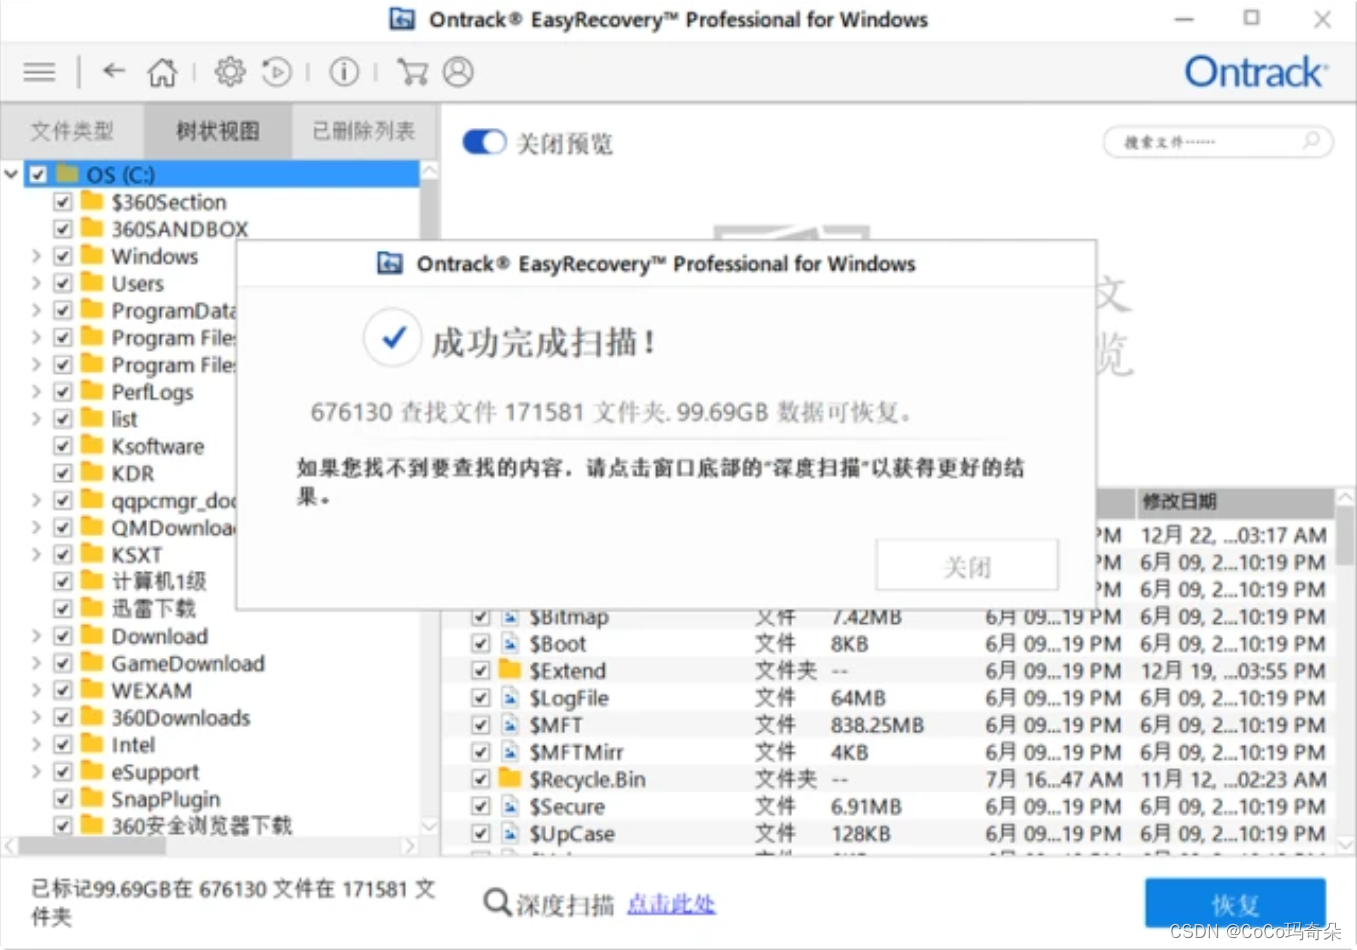Uncheck the $MFTMirr file checkbox
1357x950 pixels.
pos(480,751)
